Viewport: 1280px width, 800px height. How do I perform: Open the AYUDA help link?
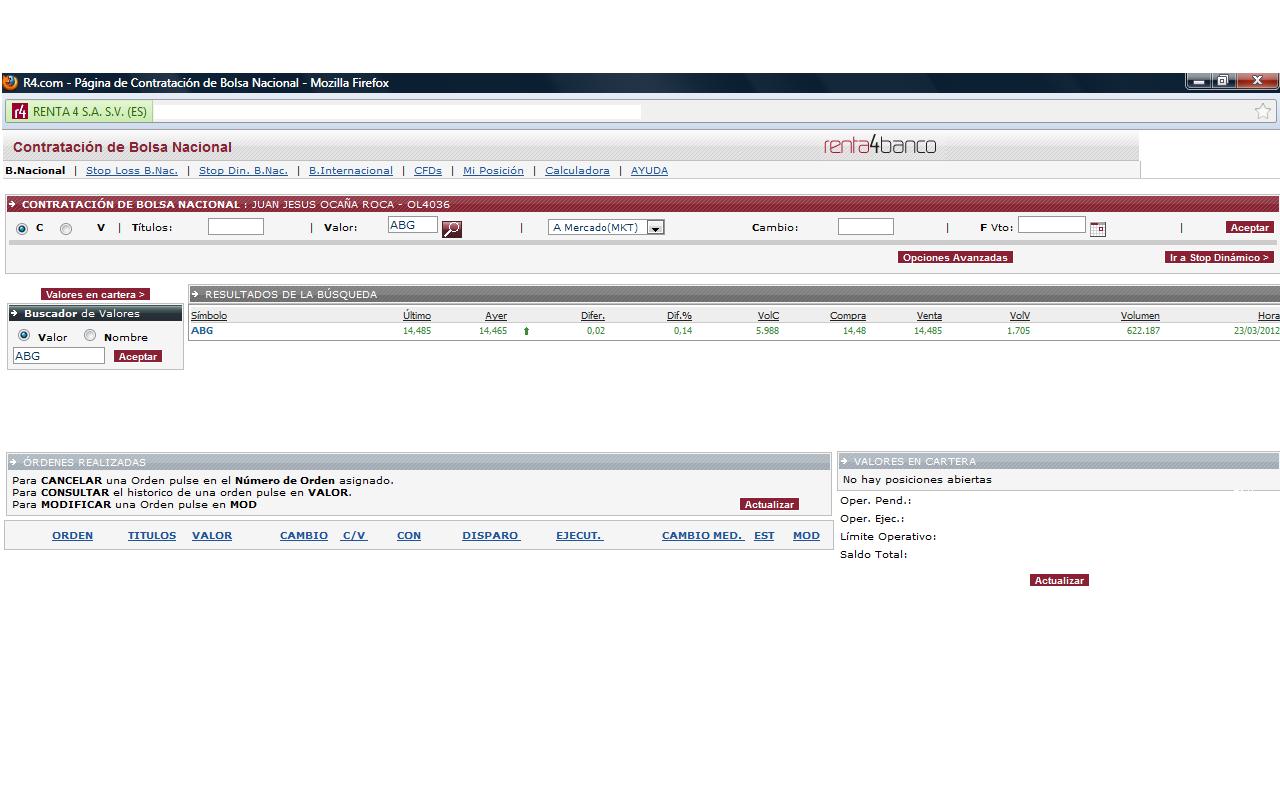649,171
